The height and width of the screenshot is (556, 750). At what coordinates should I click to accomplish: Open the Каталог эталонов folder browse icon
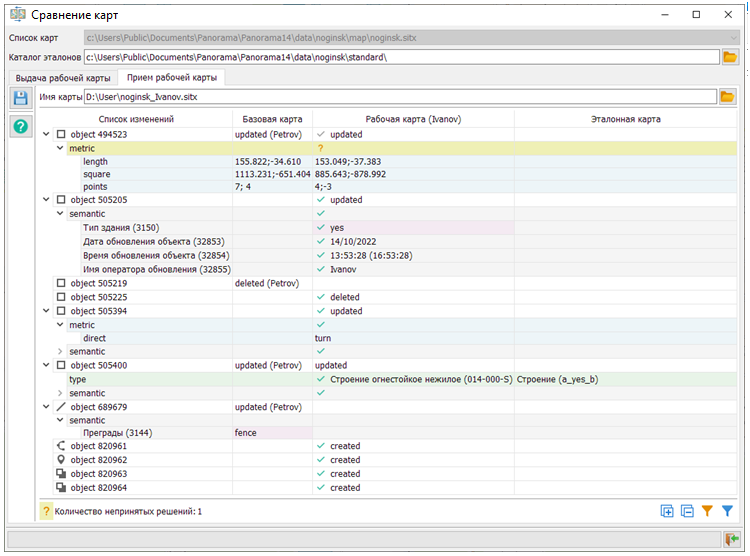[x=730, y=57]
